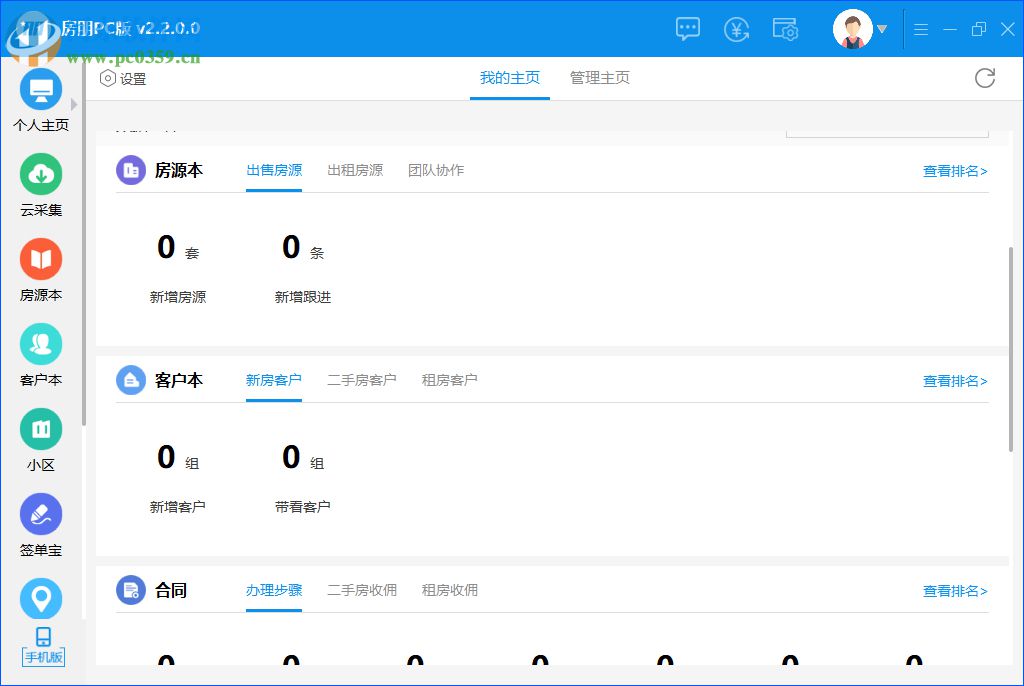Open the 个人主页 sidebar icon
This screenshot has width=1024, height=686.
(40, 89)
